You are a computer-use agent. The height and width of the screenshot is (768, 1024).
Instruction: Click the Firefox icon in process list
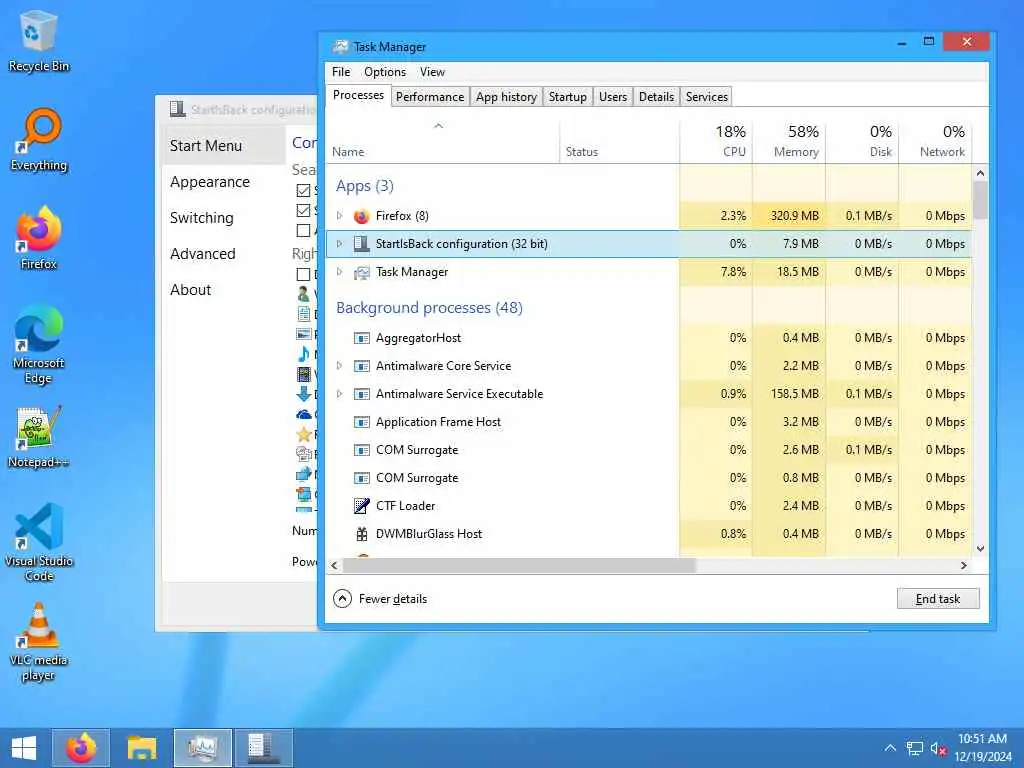[361, 216]
